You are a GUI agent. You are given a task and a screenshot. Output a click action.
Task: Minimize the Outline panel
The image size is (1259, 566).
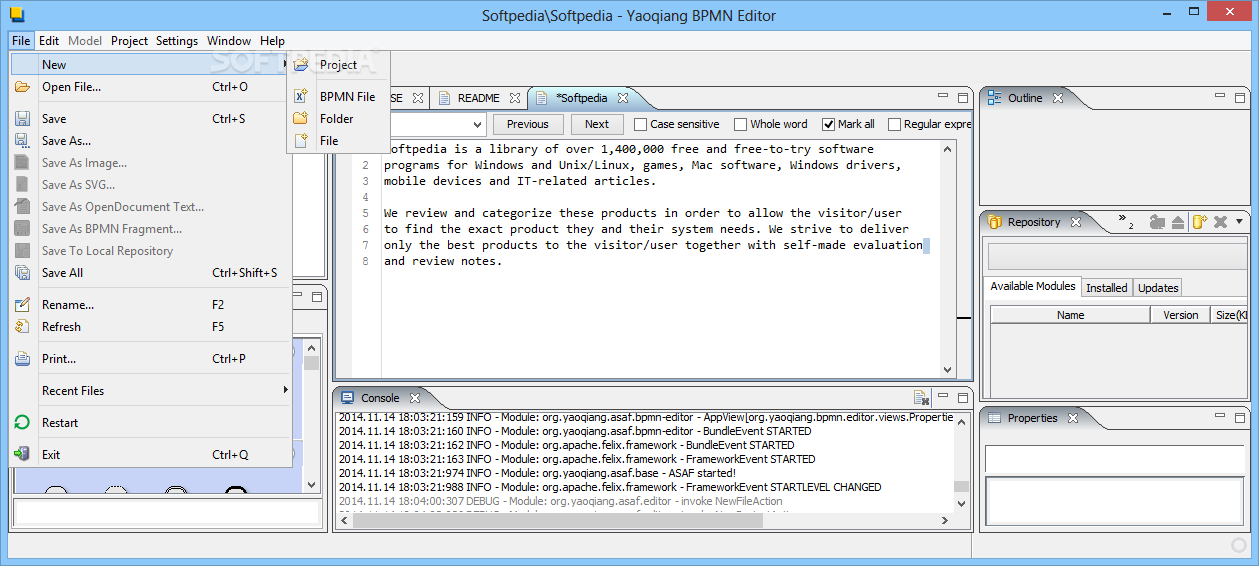click(x=1219, y=97)
